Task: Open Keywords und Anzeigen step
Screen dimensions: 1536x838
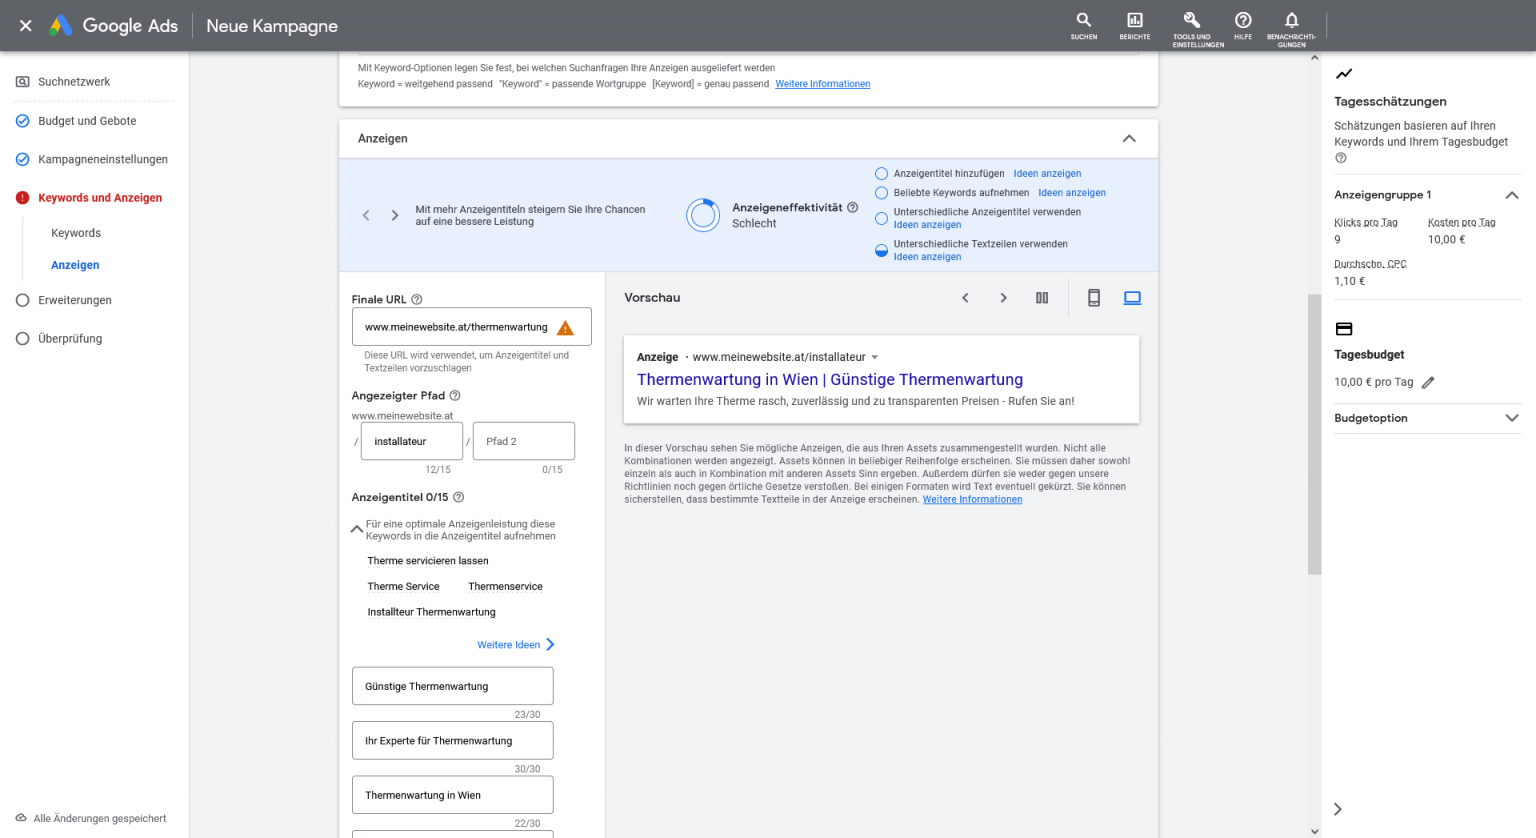Action: pyautogui.click(x=100, y=198)
